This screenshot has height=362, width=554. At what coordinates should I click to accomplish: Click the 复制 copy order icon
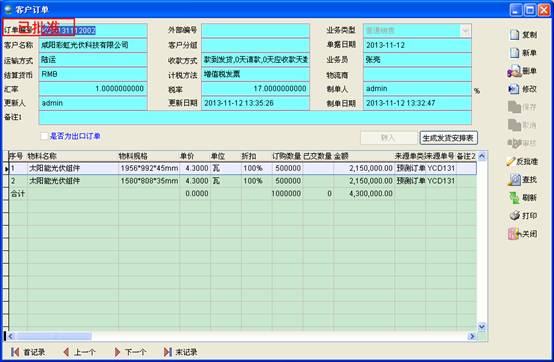coord(515,35)
